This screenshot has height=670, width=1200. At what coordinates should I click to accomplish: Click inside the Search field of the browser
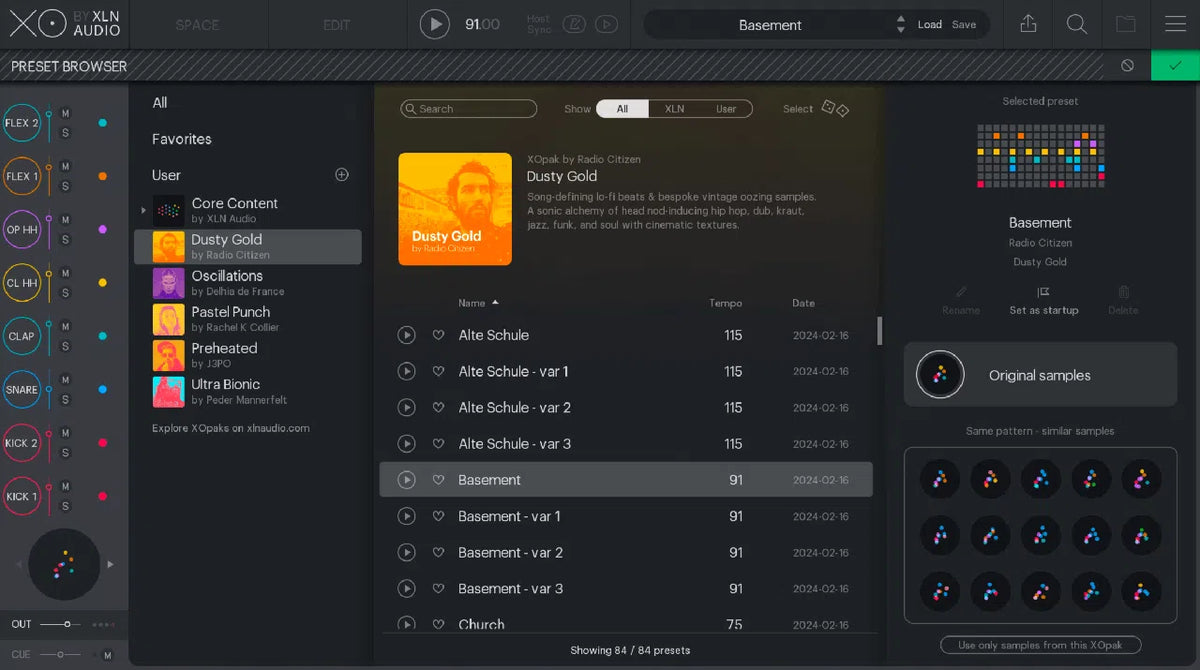pos(470,108)
